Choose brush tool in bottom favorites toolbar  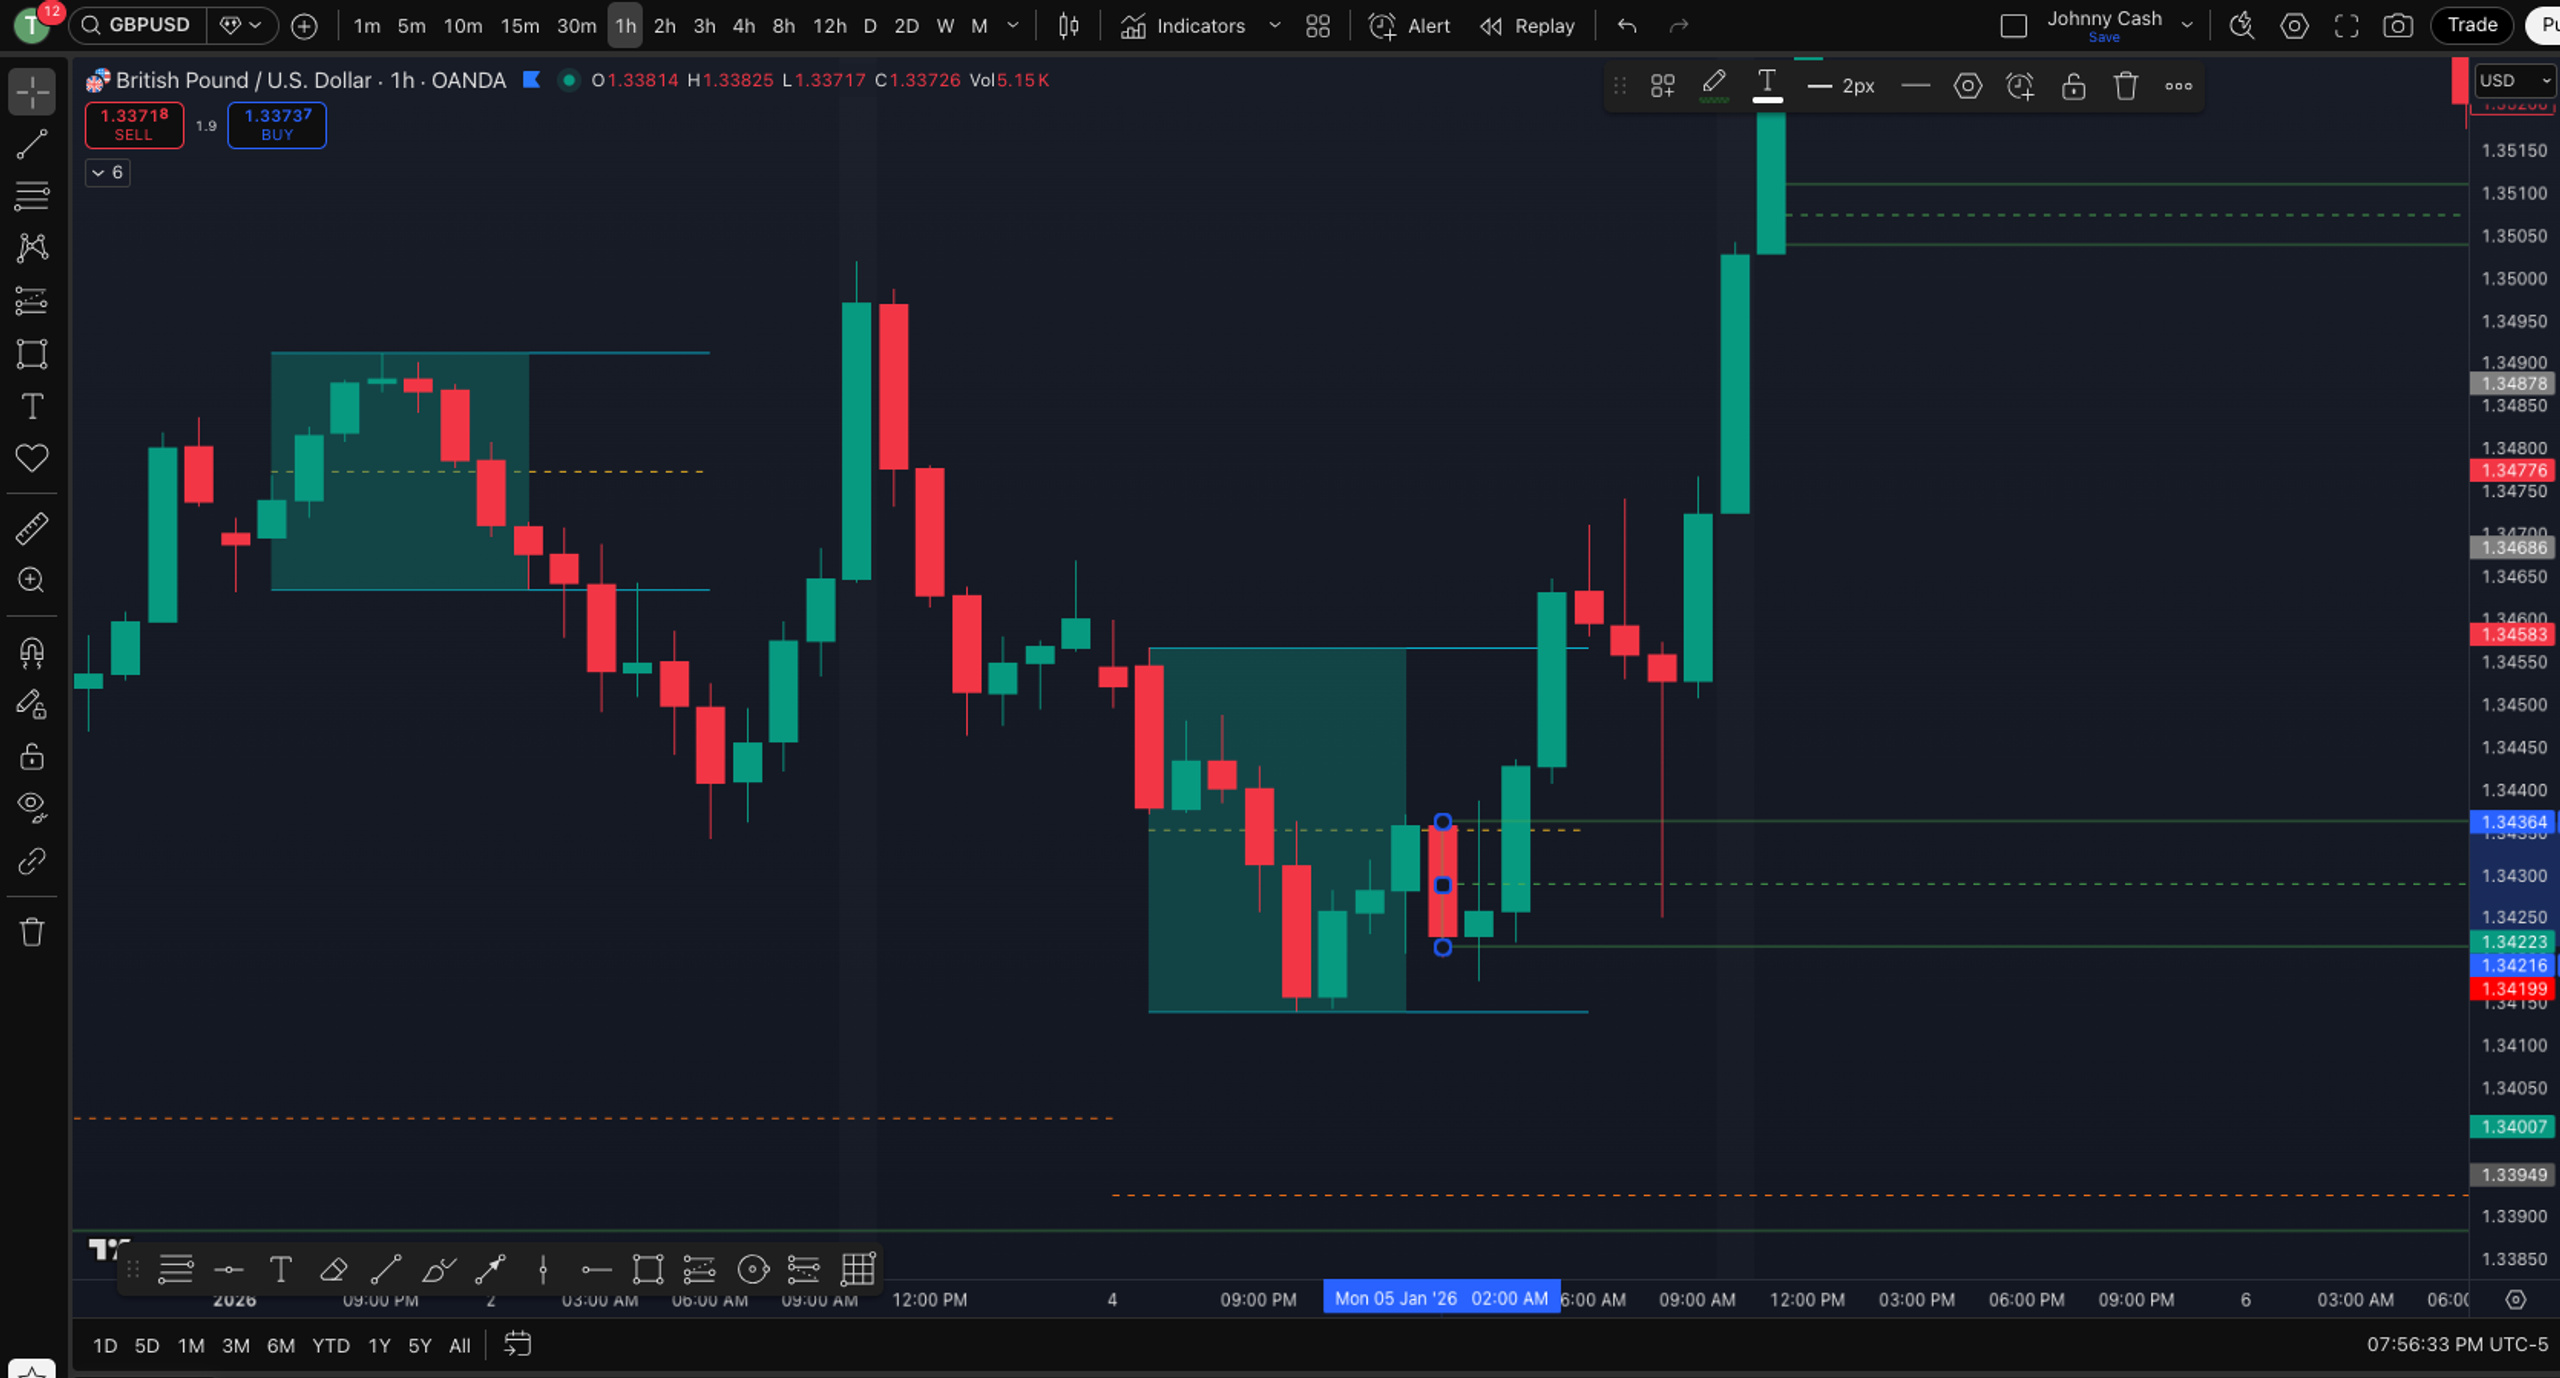point(438,1270)
